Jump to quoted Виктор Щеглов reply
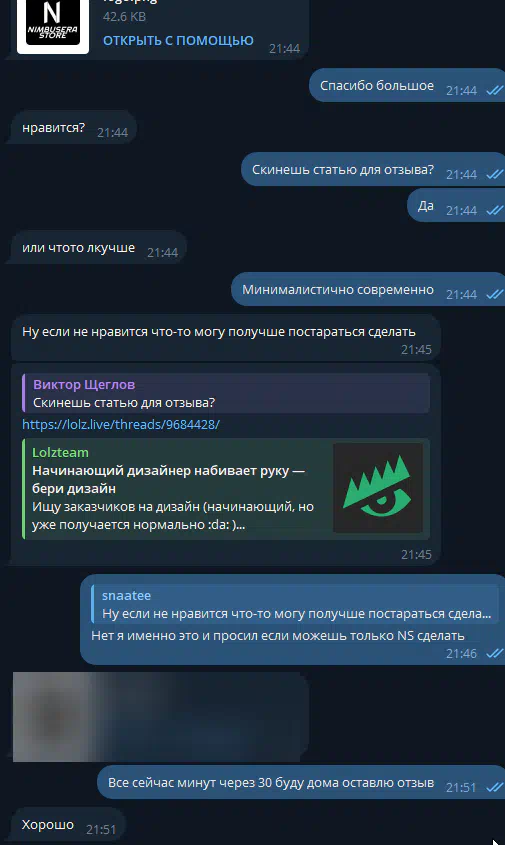505x845 pixels. click(x=226, y=393)
